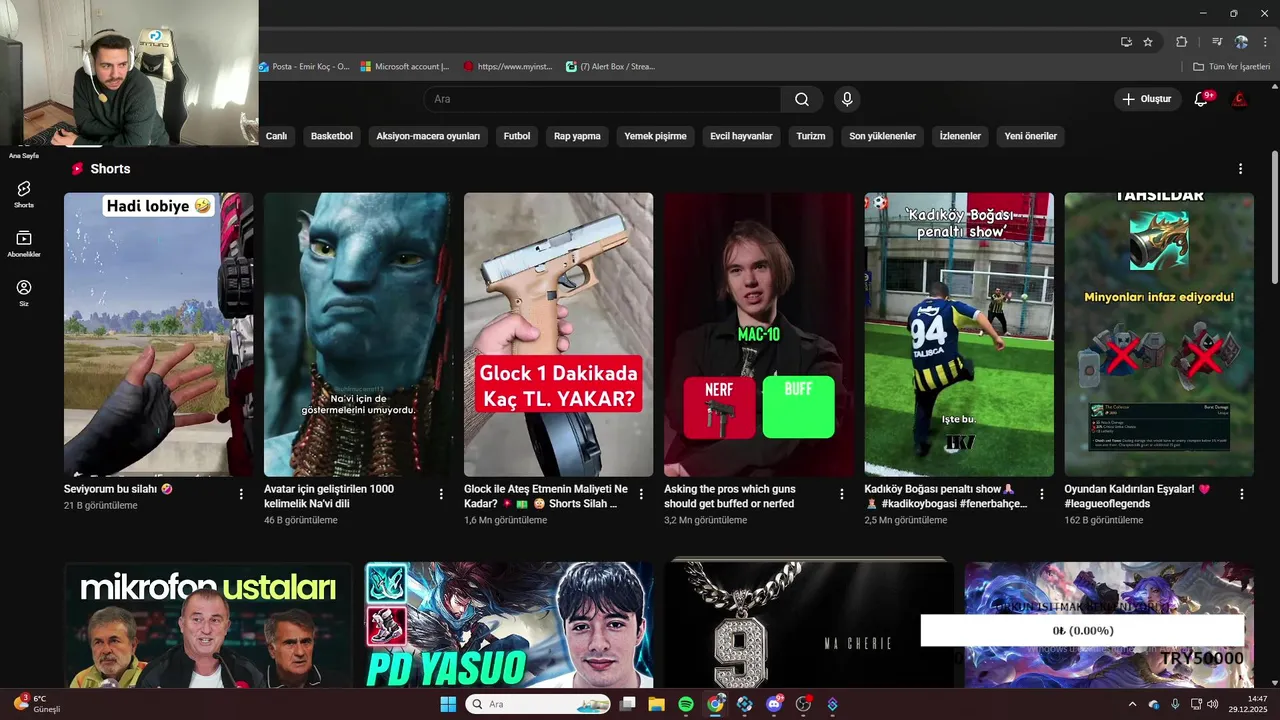Image resolution: width=1280 pixels, height=720 pixels.
Task: Play the Avatar Na'vi short thumbnail
Action: [x=358, y=334]
